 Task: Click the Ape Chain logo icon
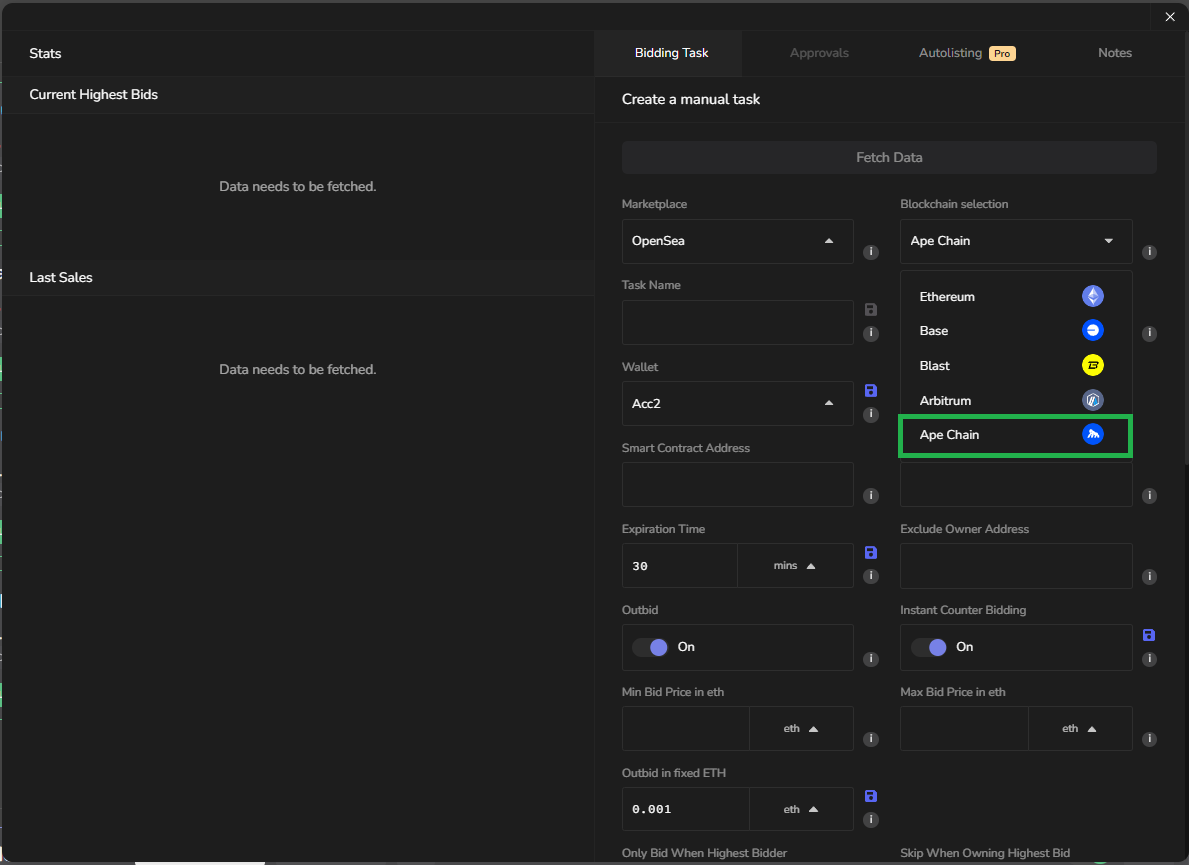(x=1092, y=434)
